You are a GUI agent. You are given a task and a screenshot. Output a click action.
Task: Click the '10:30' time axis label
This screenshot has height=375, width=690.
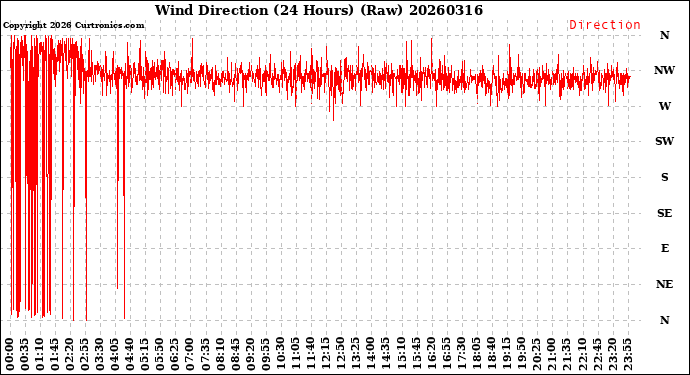[281, 354]
